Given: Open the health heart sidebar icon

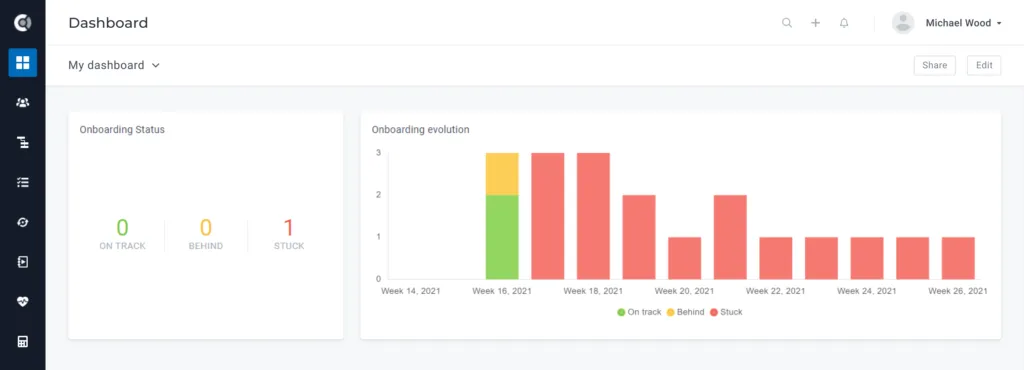Looking at the screenshot, I should tap(23, 301).
